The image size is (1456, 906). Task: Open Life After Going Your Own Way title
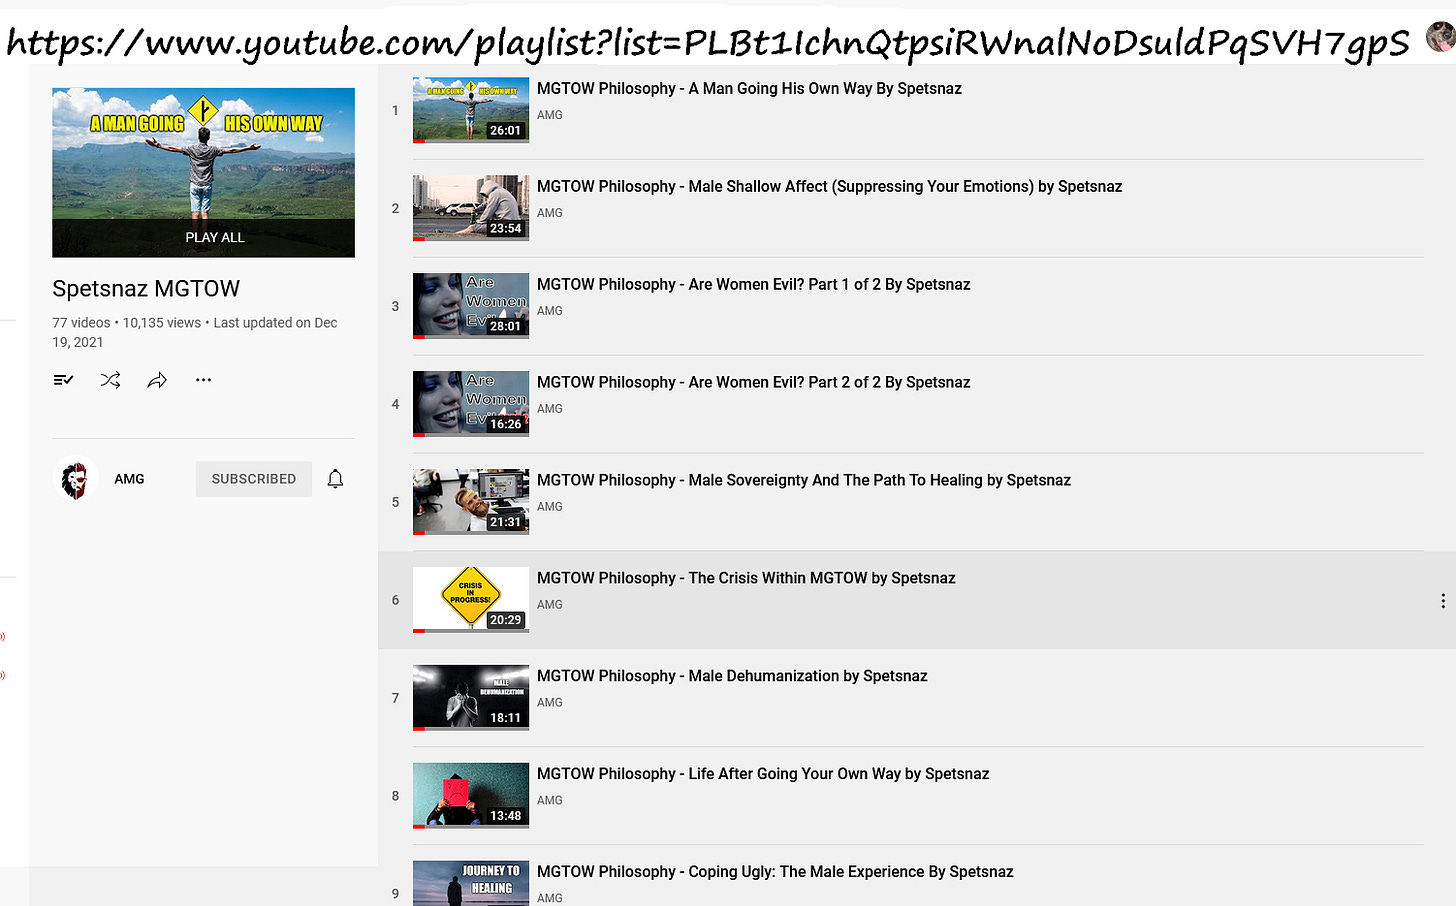coord(763,774)
